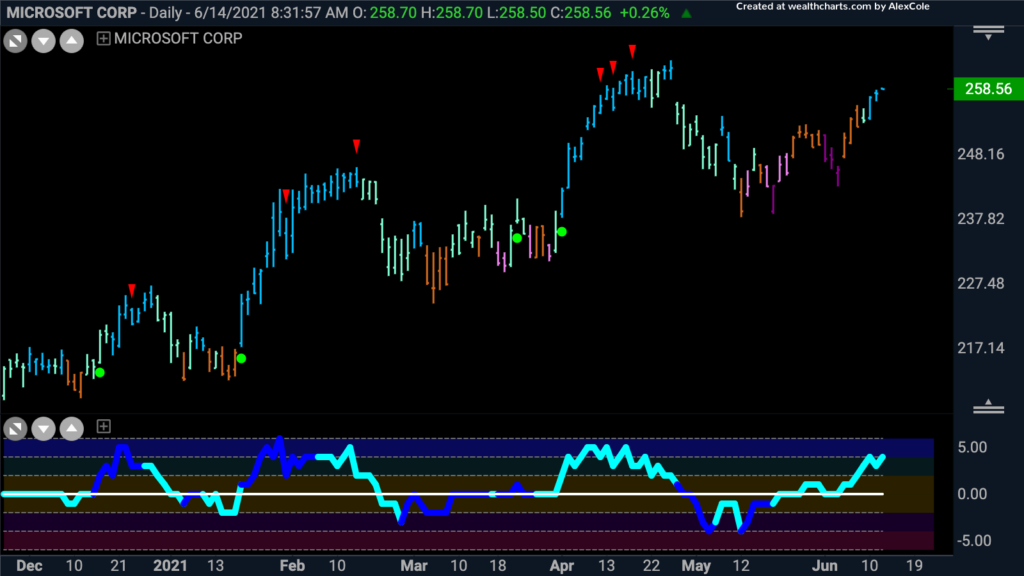Click the May date axis label
This screenshot has width=1024, height=576.
(696, 566)
